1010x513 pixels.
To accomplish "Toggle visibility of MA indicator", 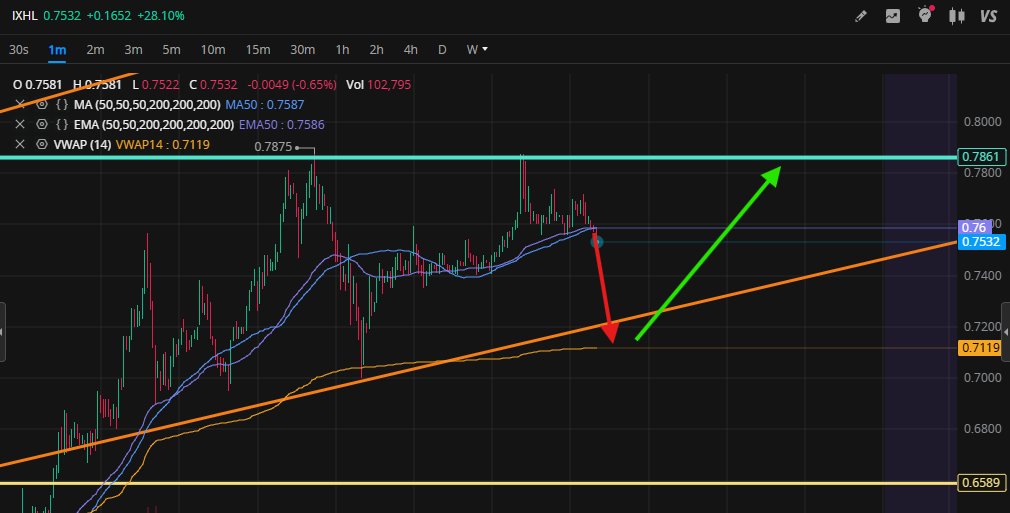I will [42, 104].
